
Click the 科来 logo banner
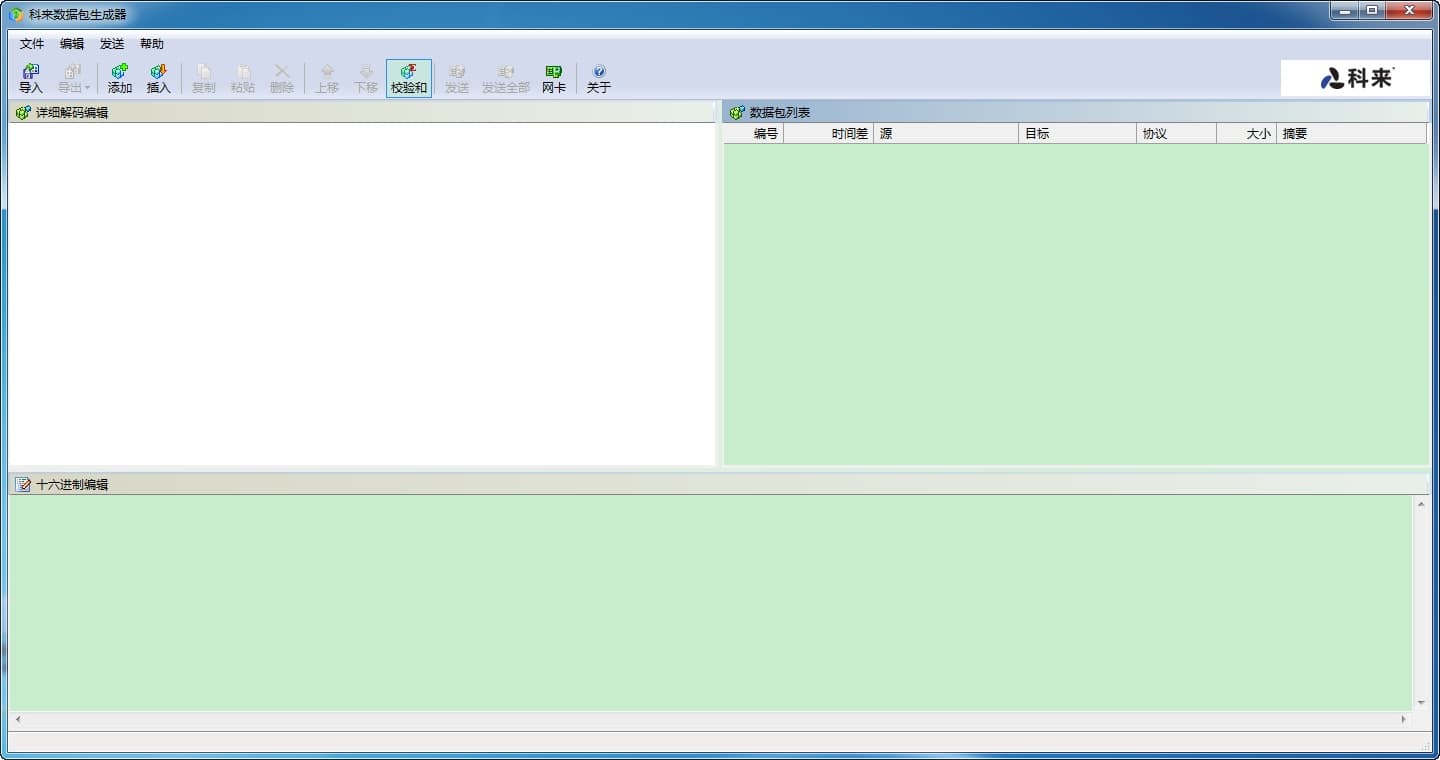point(1355,78)
